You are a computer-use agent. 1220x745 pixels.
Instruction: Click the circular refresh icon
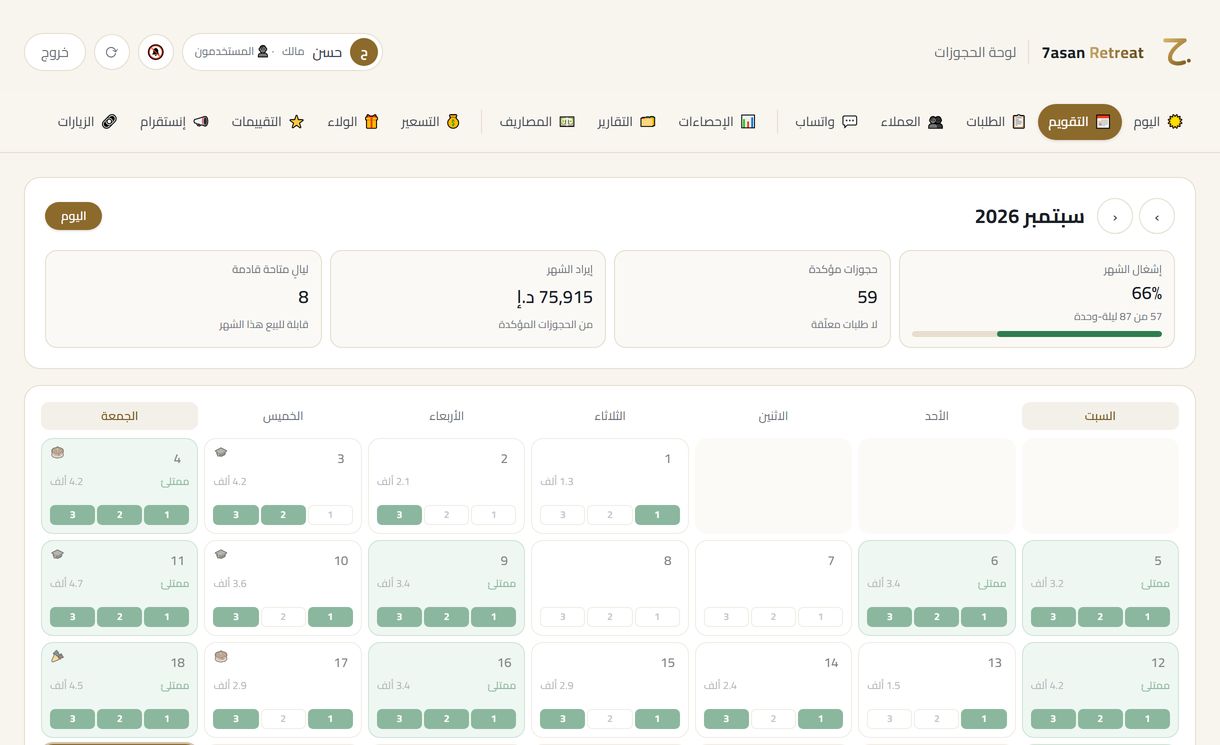click(112, 52)
